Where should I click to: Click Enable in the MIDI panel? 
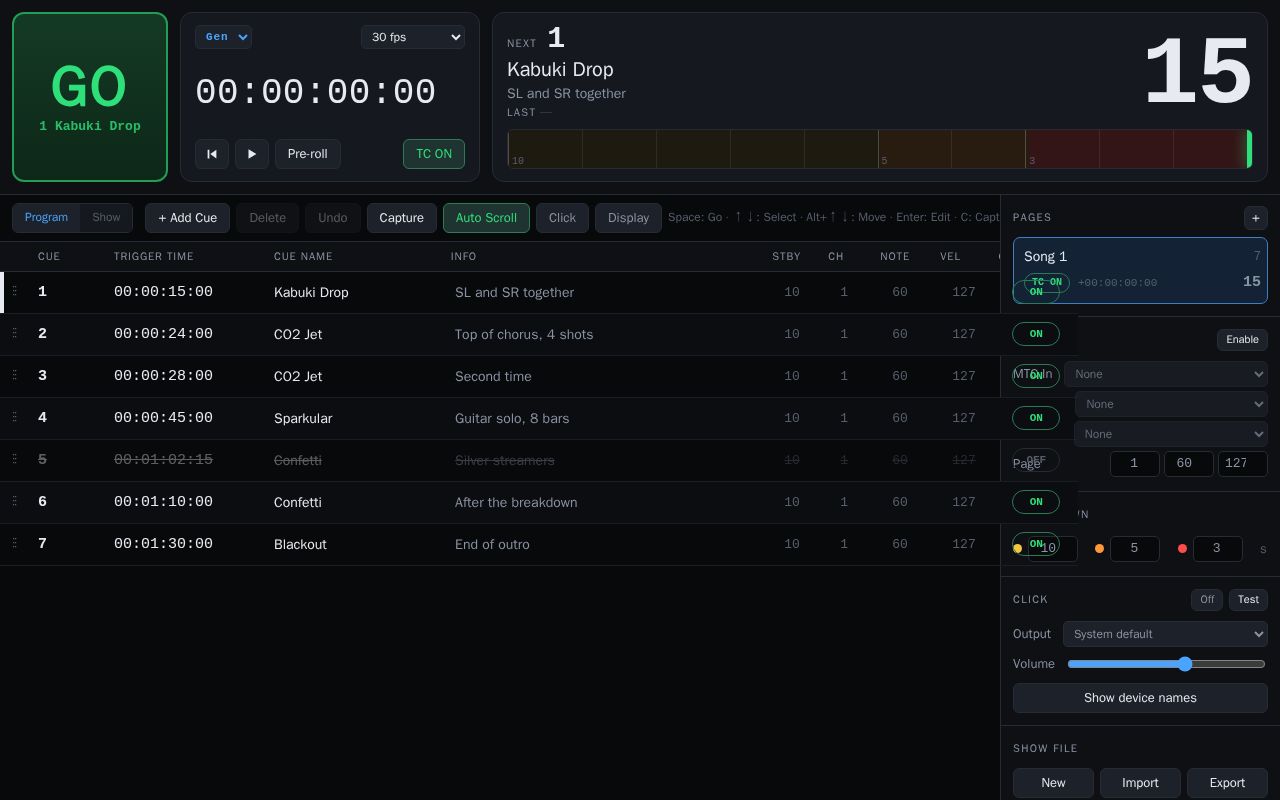(1242, 340)
